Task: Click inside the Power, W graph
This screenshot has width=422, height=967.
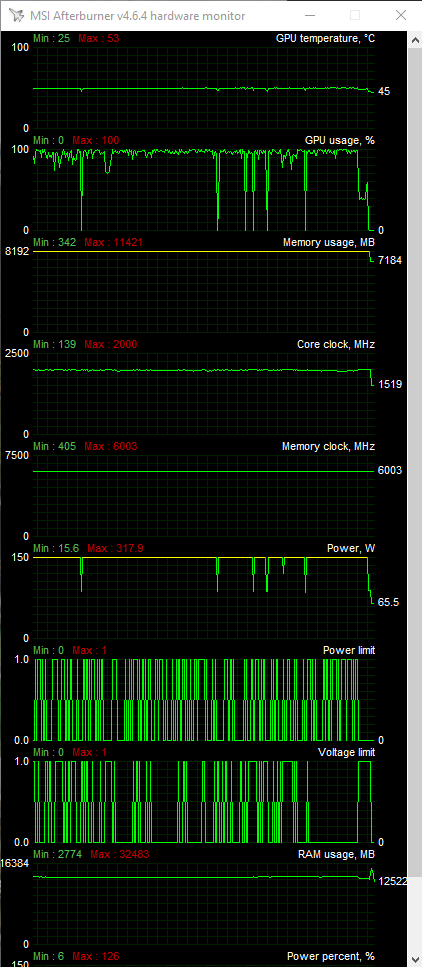Action: tap(204, 598)
